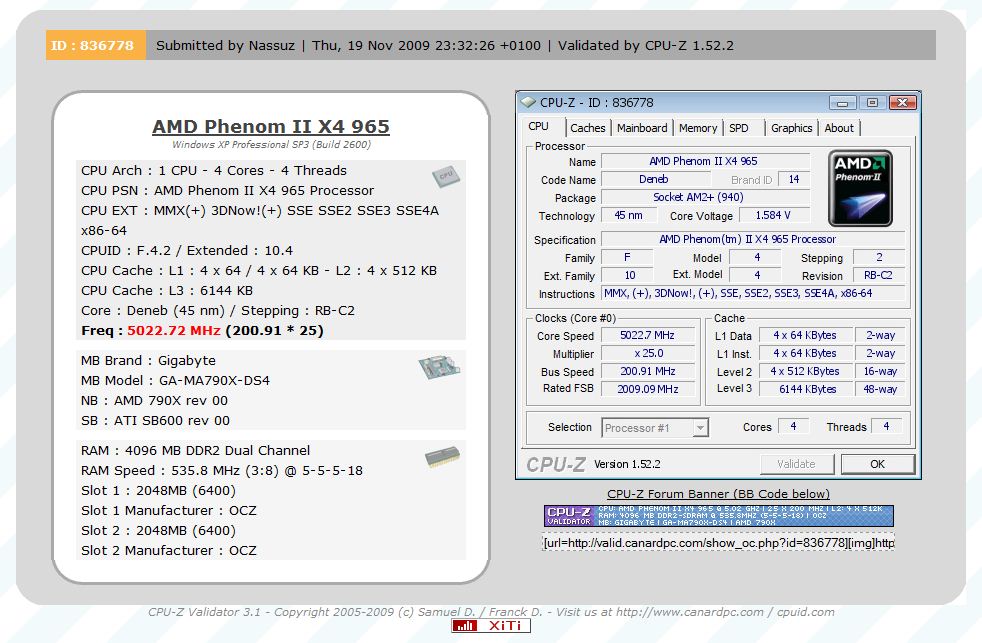Switch to the Graphics tab
Viewport: 982px width, 643px height.
(x=791, y=128)
